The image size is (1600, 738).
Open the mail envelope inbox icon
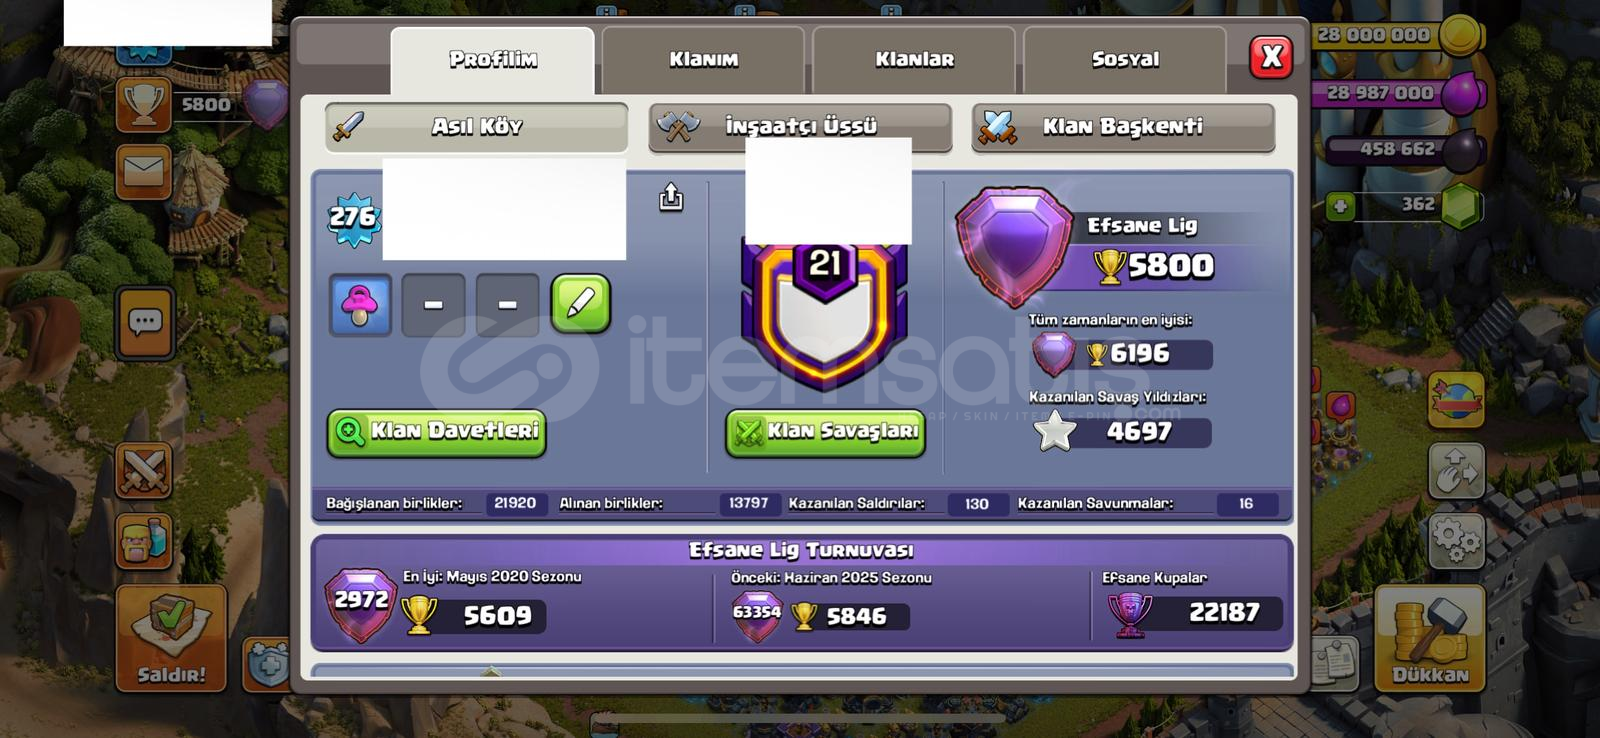(144, 172)
